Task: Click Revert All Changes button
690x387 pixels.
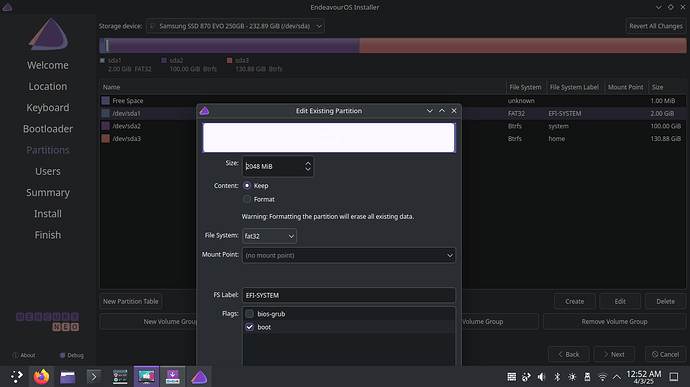Action: click(x=656, y=26)
